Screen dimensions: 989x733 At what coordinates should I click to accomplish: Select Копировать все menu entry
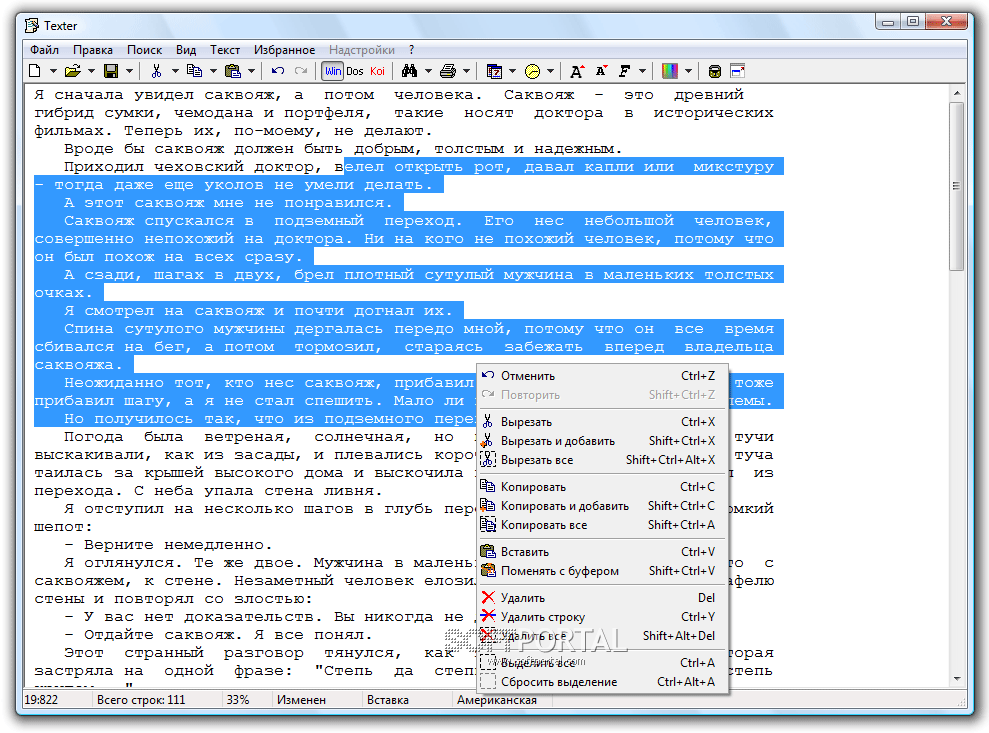click(602, 525)
